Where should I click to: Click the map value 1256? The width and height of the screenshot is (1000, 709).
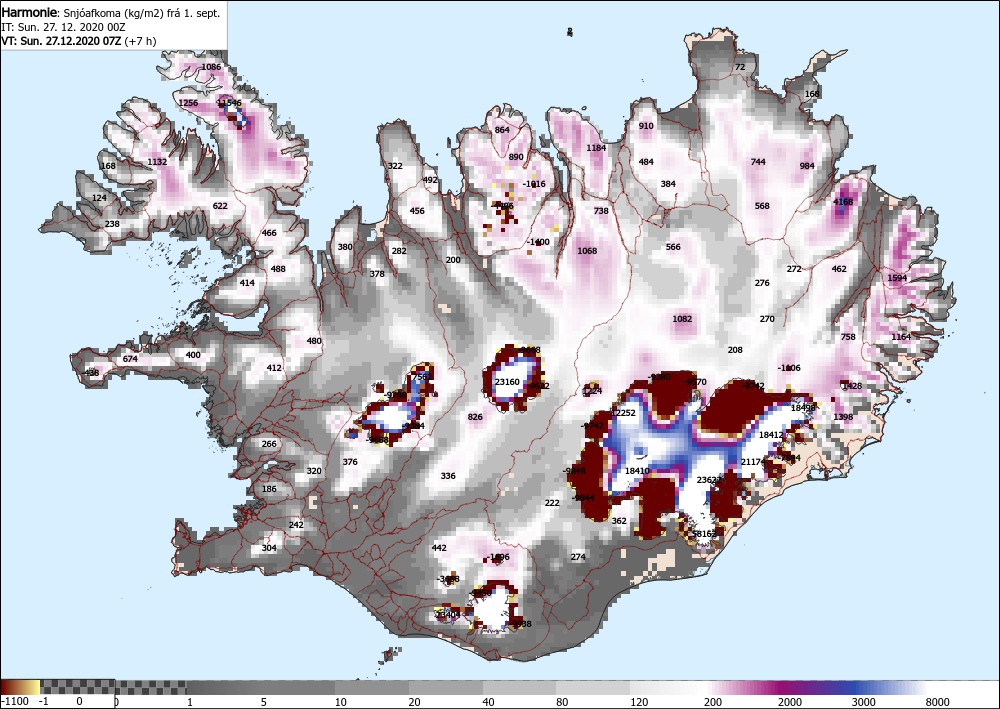click(x=188, y=103)
